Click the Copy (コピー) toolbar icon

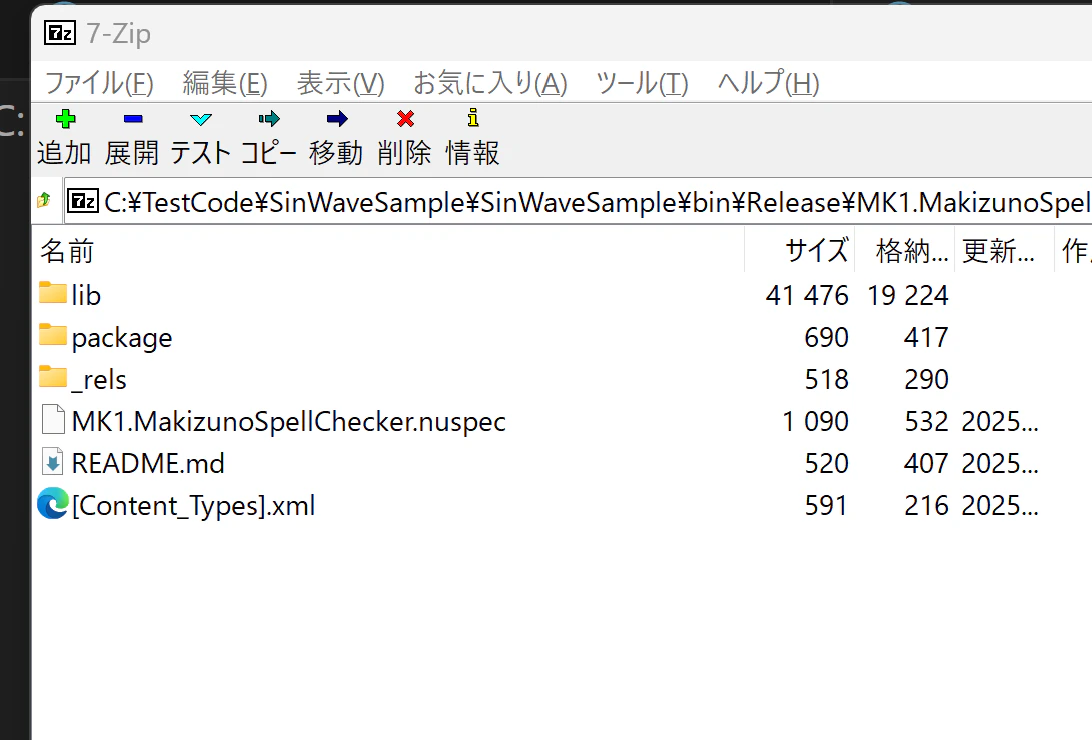pos(269,119)
